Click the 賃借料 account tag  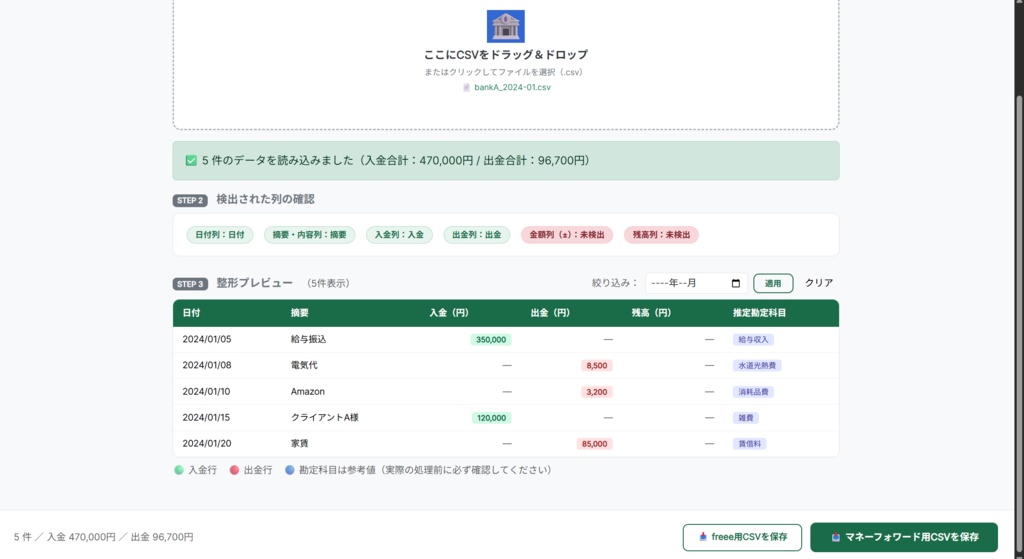click(x=750, y=444)
